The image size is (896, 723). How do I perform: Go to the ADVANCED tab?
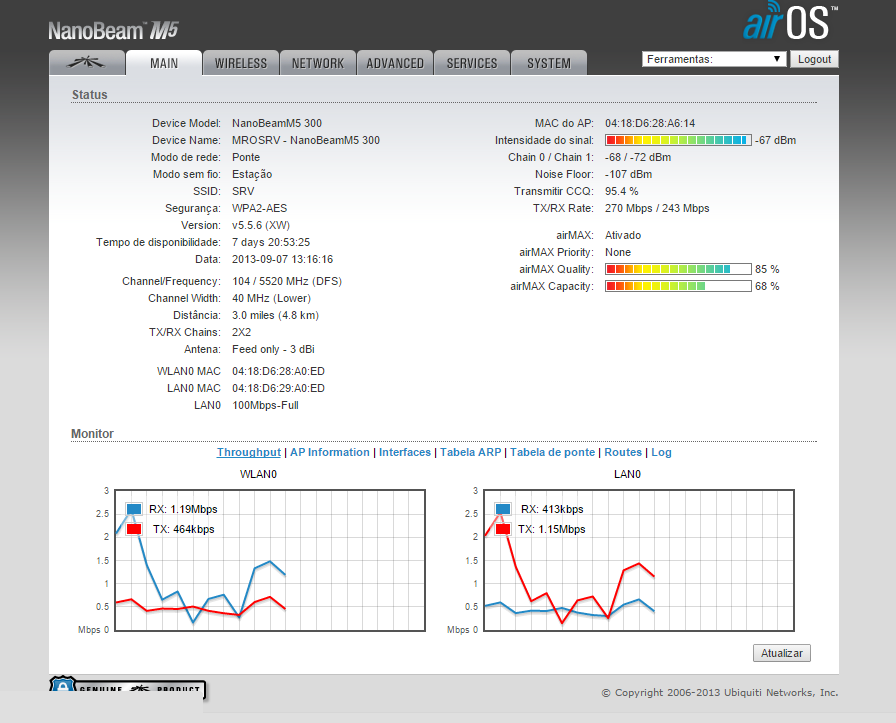(x=395, y=63)
